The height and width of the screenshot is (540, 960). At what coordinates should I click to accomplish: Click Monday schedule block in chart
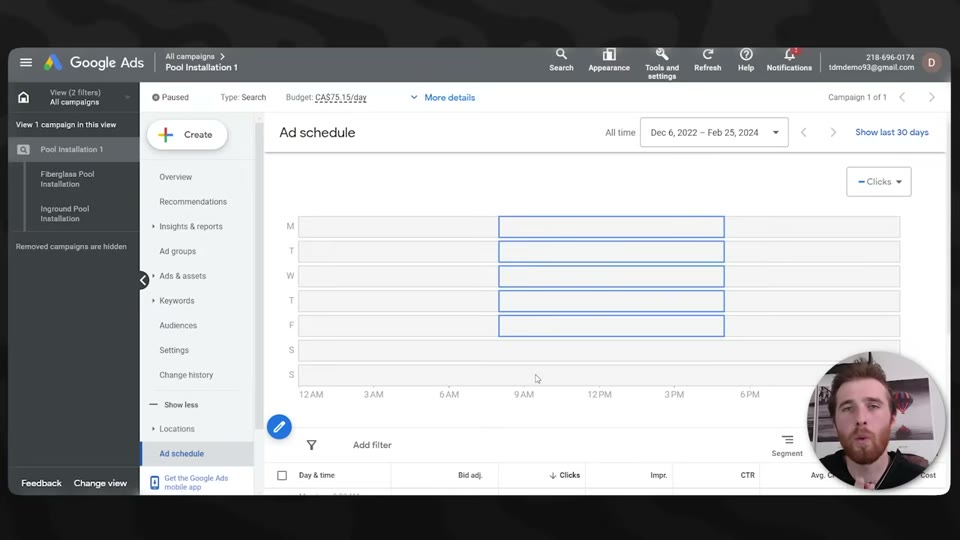click(x=611, y=227)
